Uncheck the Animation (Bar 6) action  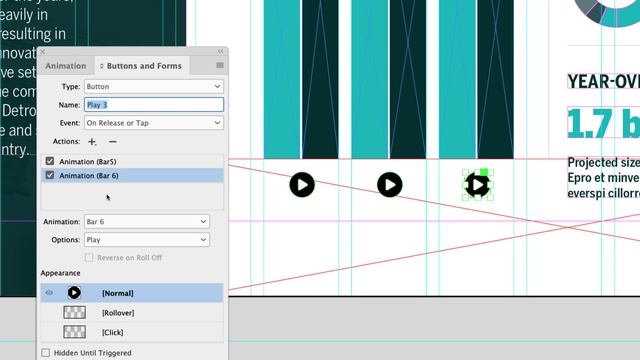click(50, 175)
